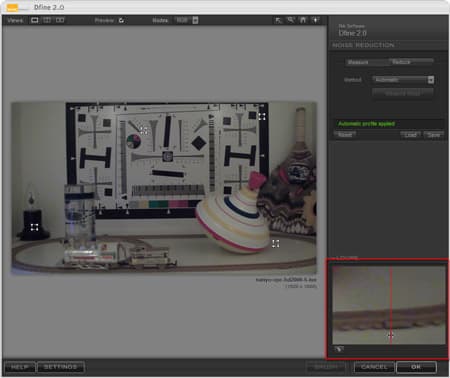This screenshot has height=378, width=450.
Task: Select the pan hand tool
Action: (303, 20)
